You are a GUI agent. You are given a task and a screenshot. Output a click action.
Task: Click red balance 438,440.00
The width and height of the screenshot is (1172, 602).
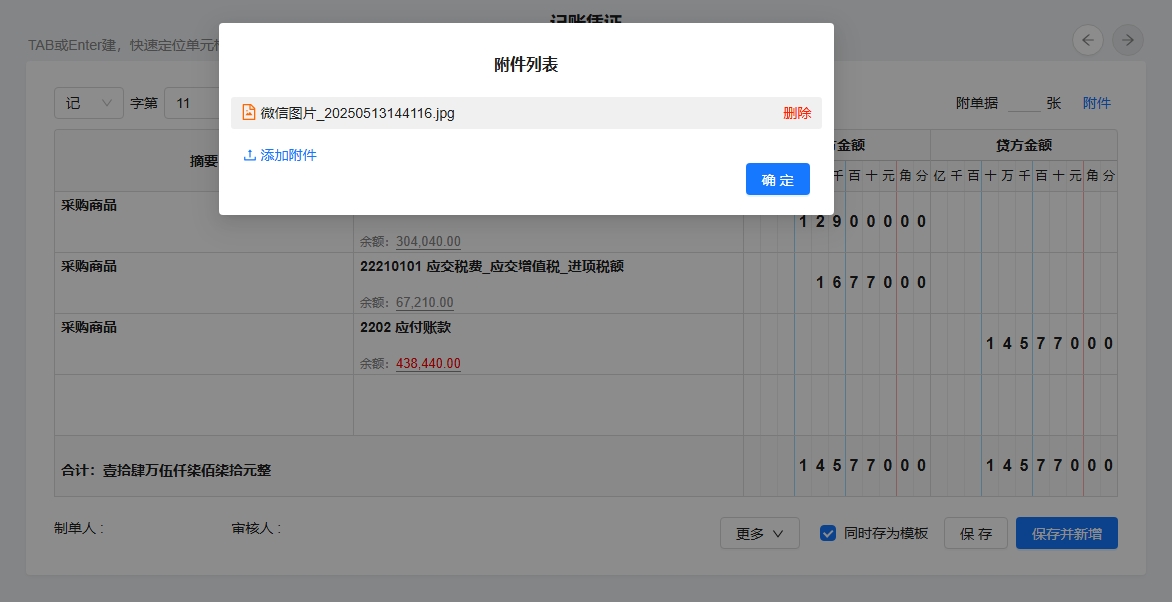(x=428, y=363)
